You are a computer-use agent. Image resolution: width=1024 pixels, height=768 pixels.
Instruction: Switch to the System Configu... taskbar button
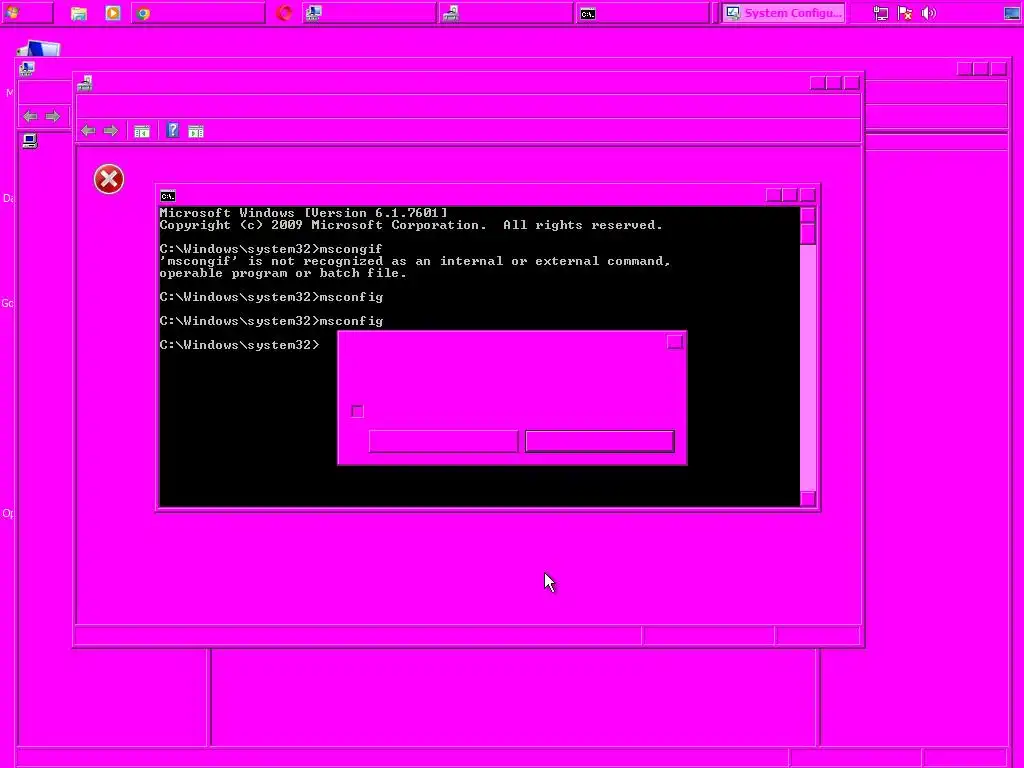coord(783,13)
